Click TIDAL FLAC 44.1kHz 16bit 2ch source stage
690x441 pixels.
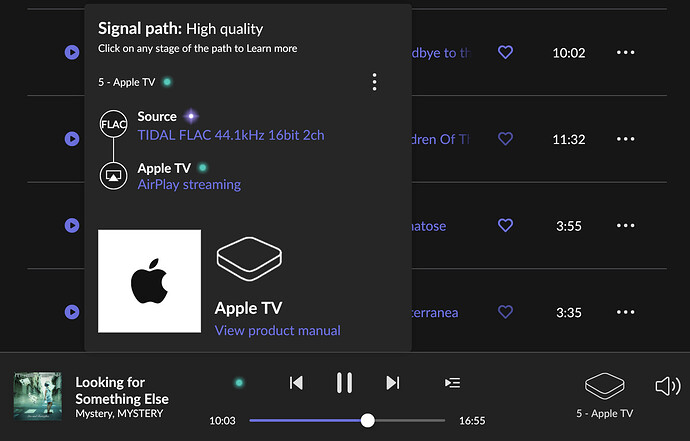(231, 135)
